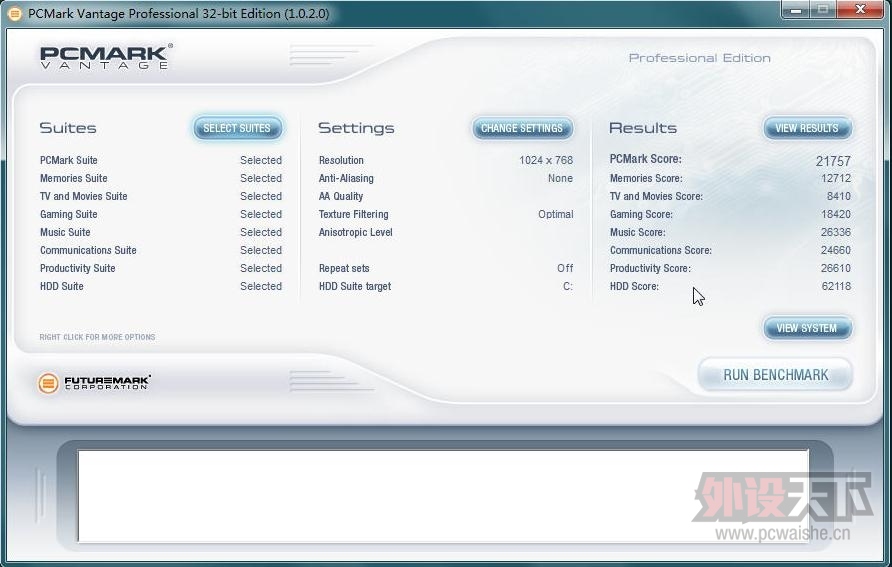
Task: Close the PCMark Vantage window
Action: click(x=861, y=10)
